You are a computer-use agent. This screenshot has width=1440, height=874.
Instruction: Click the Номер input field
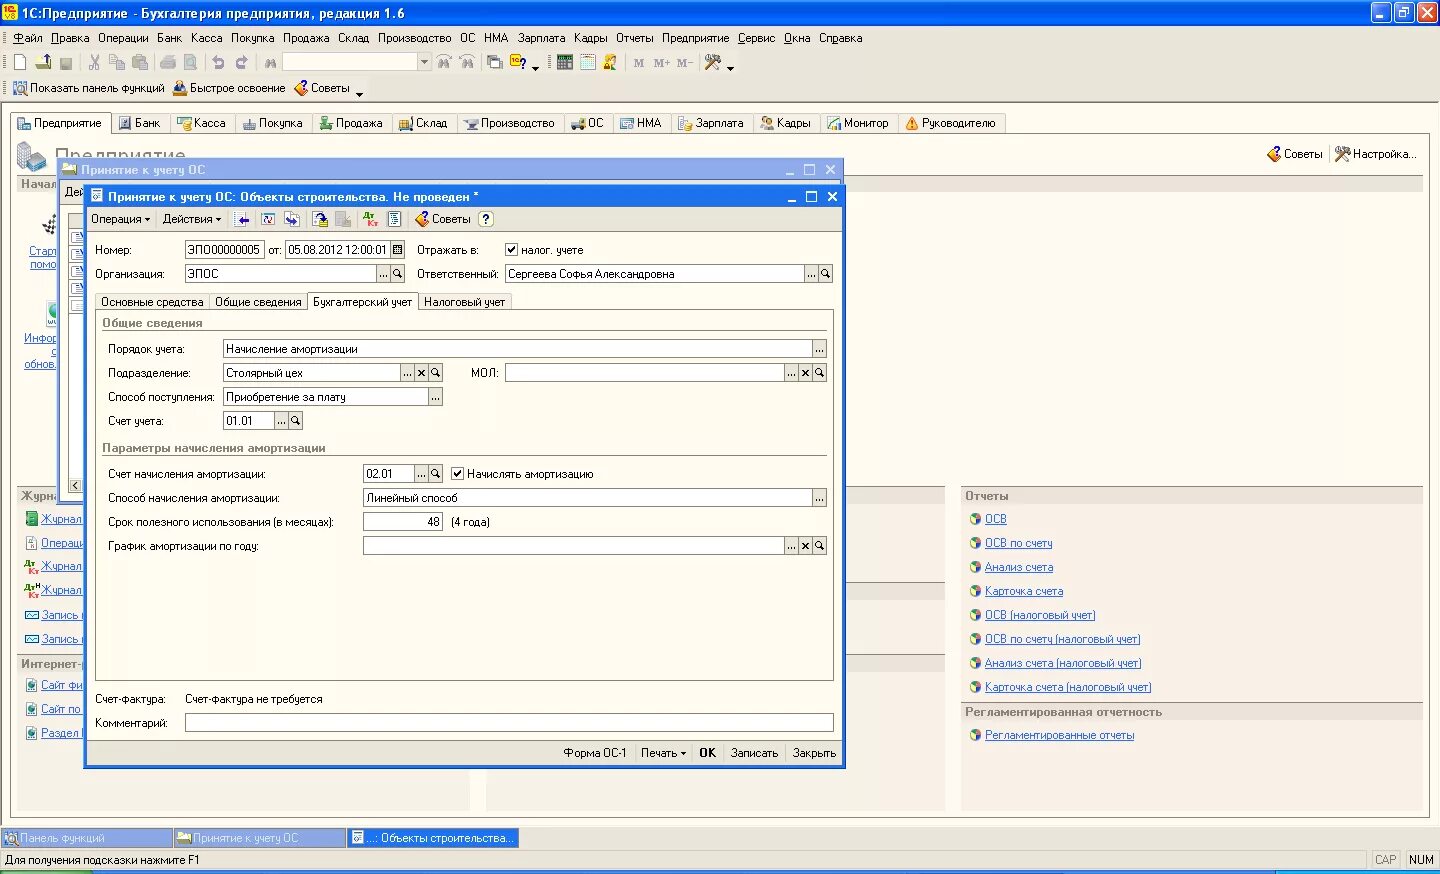coord(224,250)
